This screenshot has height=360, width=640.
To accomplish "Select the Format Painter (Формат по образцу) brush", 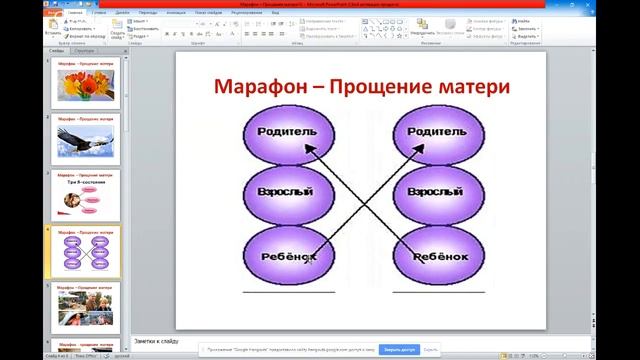I will 84,36.
